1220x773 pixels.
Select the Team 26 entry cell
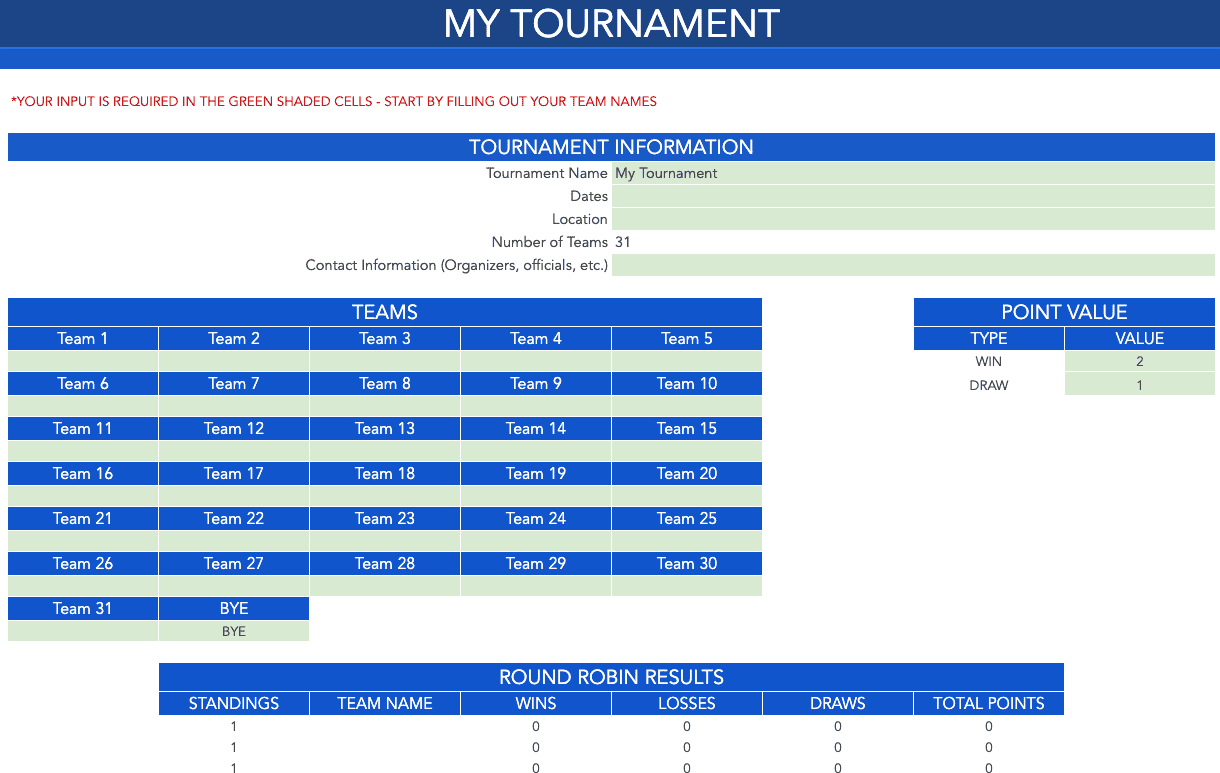(x=82, y=585)
